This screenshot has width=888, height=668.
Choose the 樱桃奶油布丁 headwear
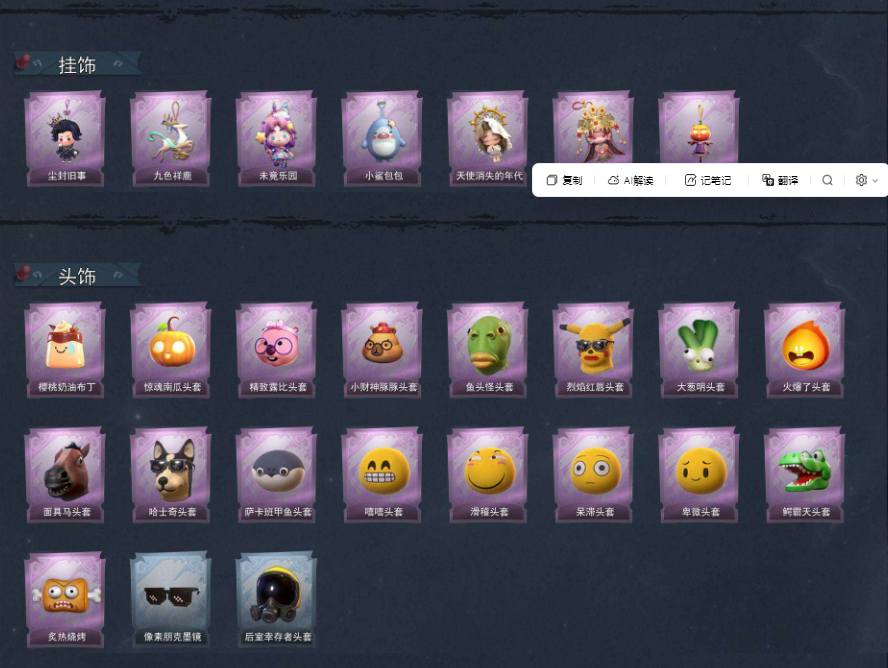pos(65,350)
